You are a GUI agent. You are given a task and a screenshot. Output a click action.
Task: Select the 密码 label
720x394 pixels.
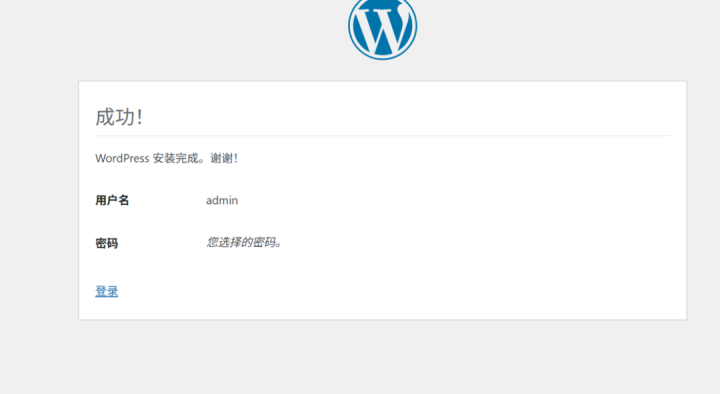[107, 243]
